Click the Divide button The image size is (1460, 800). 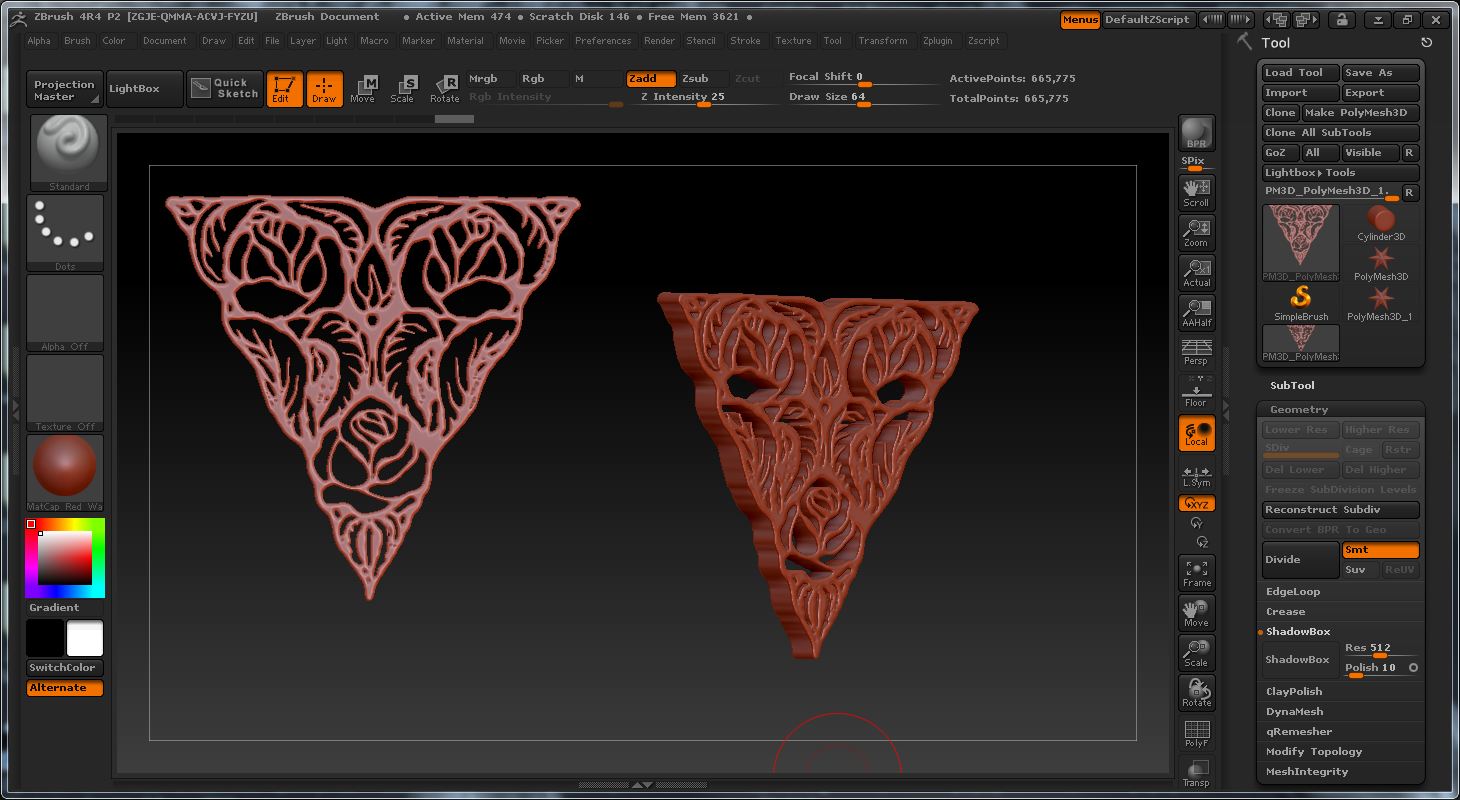click(1300, 560)
